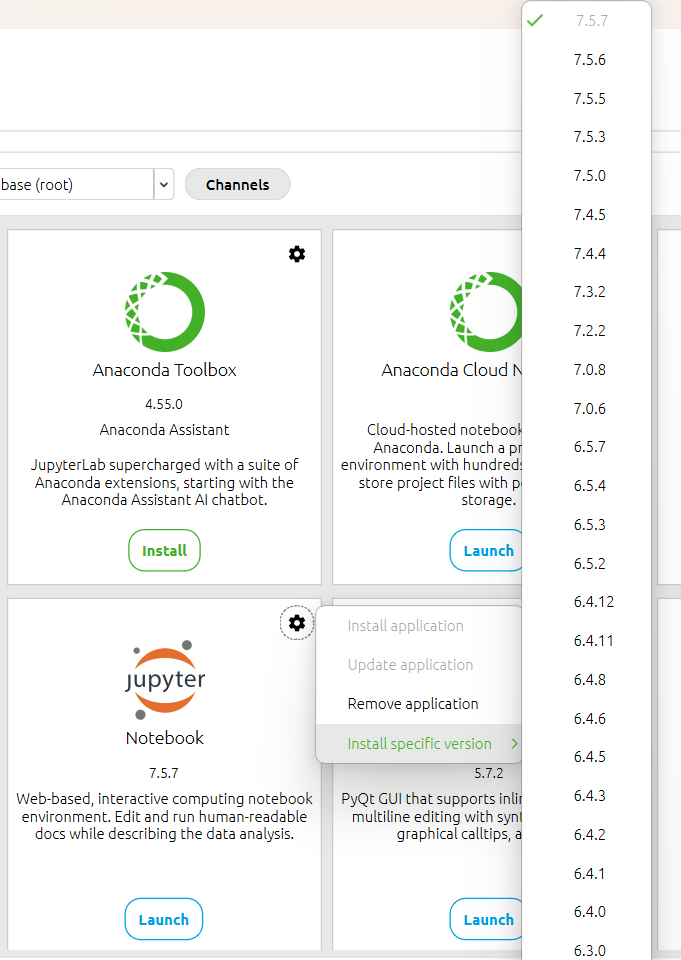Viewport: 681px width, 960px height.
Task: Select version 7.0.6
Action: point(586,408)
